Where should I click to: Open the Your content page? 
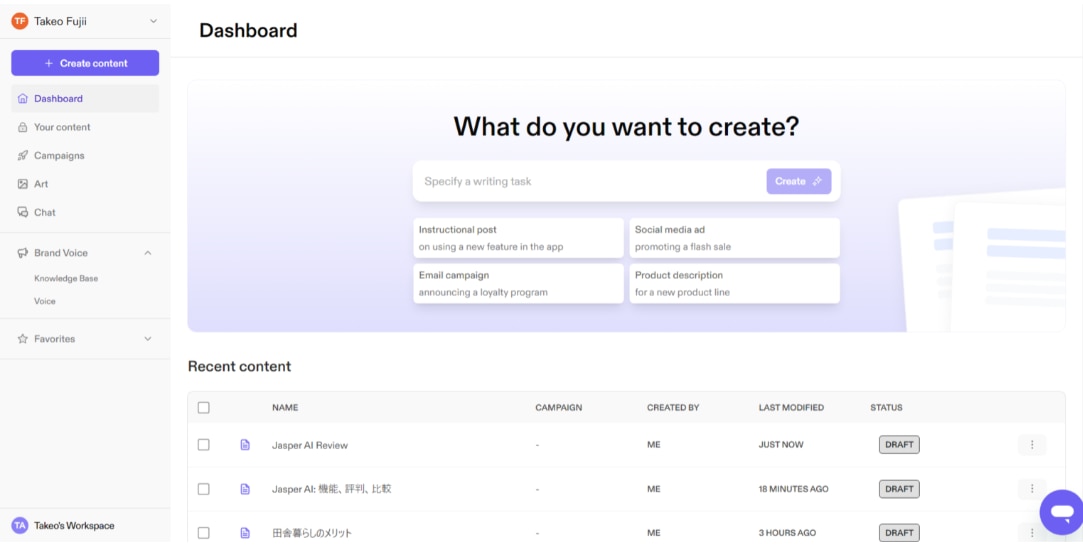[62, 127]
